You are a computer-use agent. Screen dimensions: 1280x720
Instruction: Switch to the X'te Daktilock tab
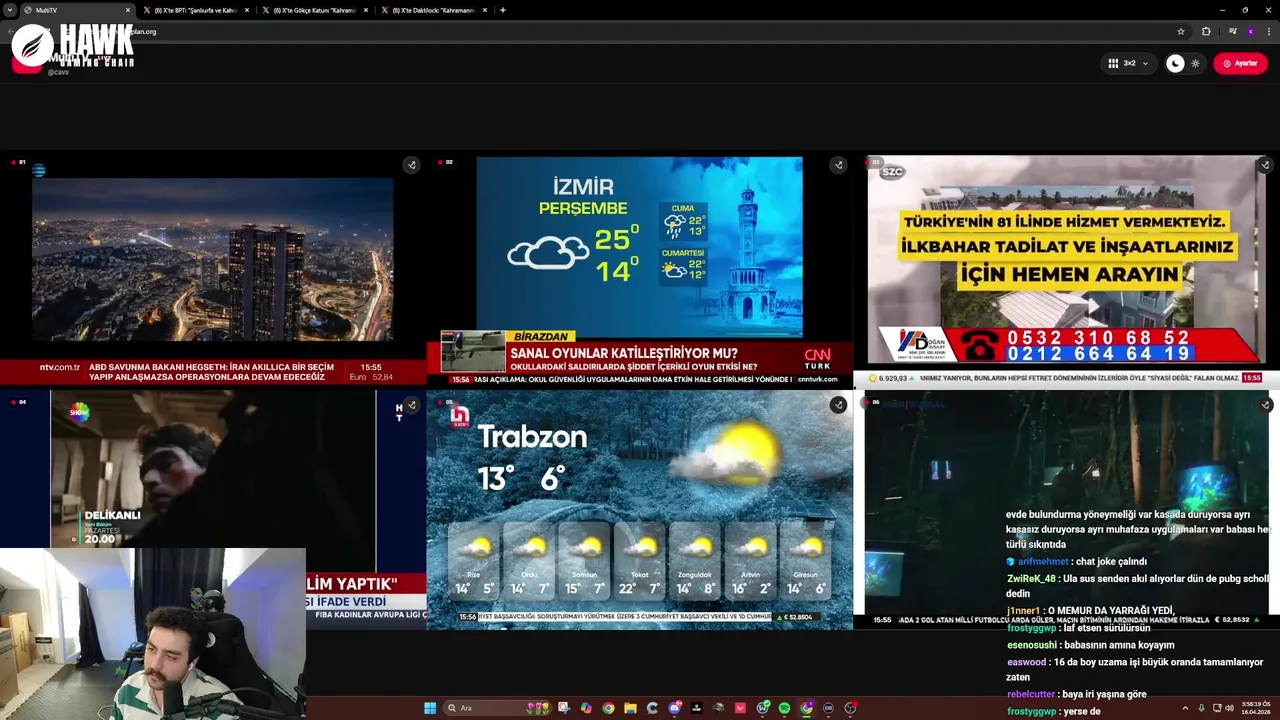(434, 10)
